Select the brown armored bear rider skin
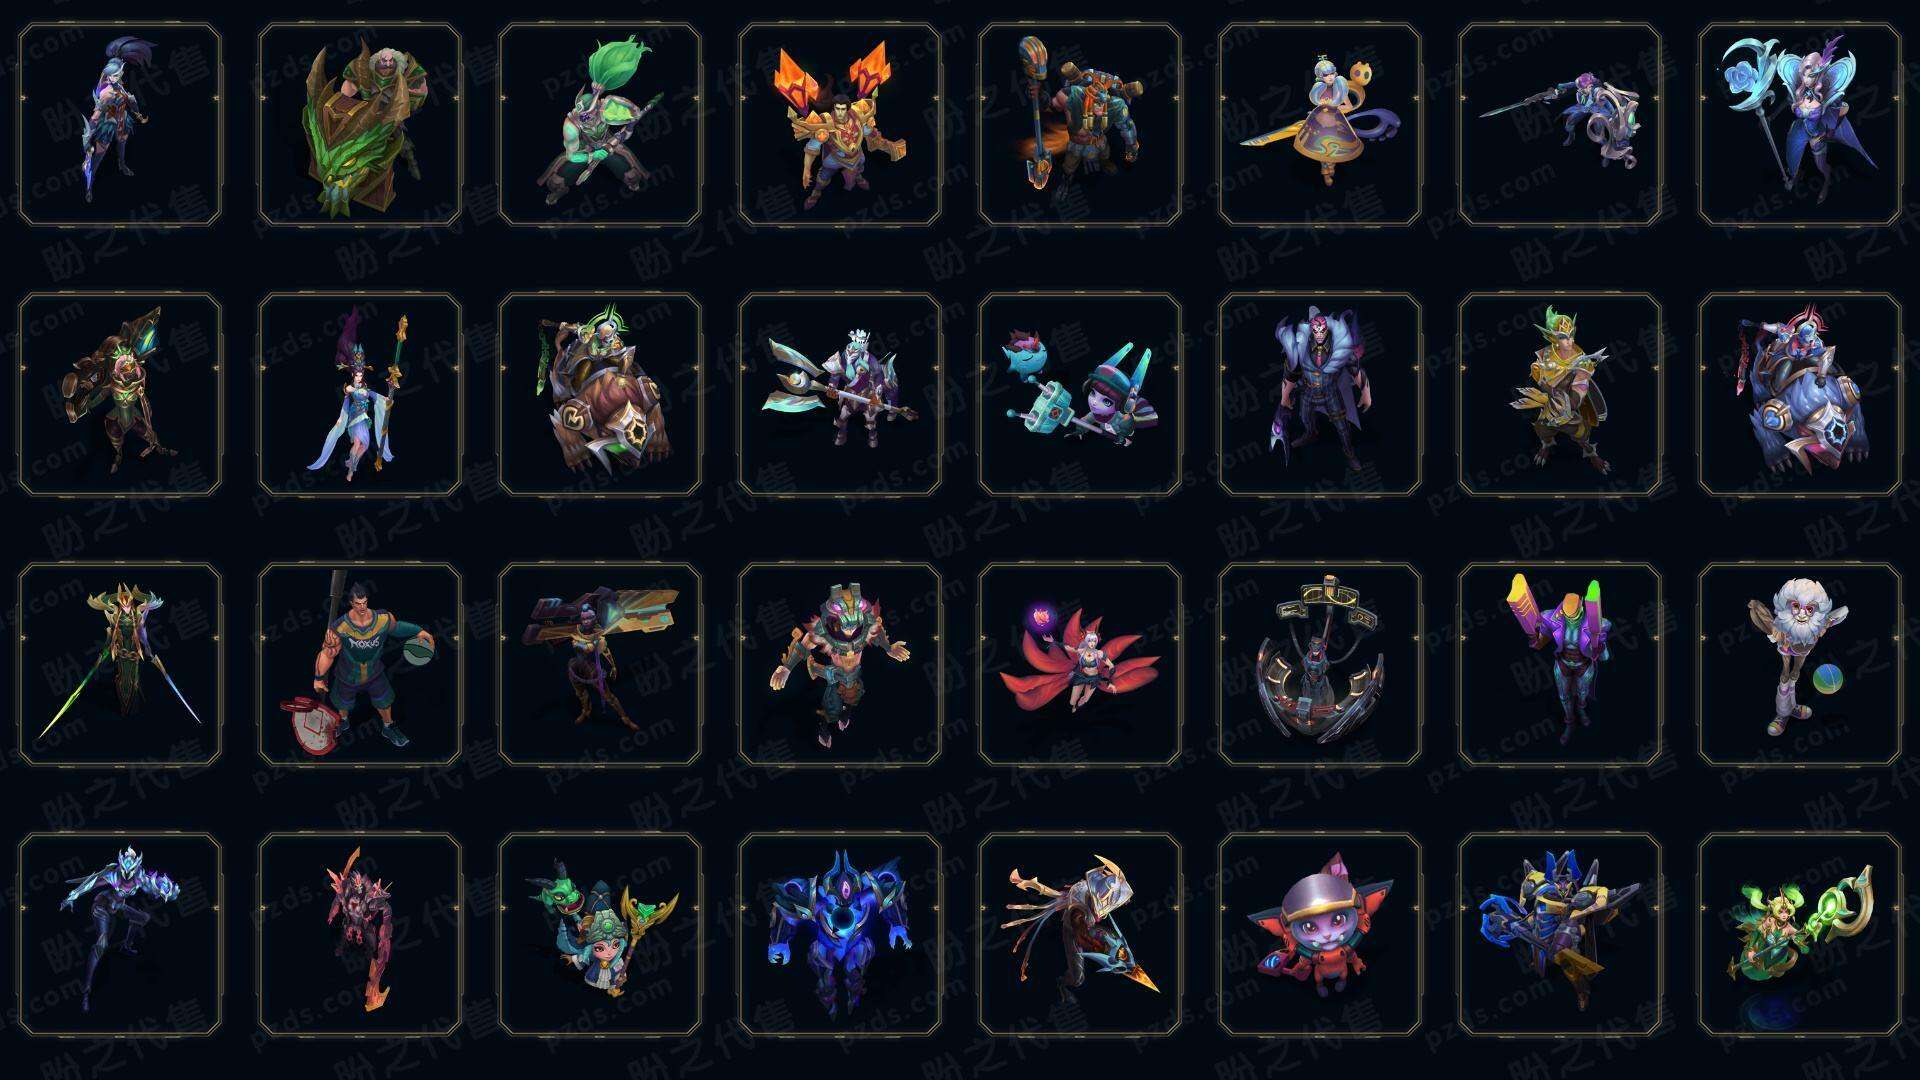 (600, 394)
